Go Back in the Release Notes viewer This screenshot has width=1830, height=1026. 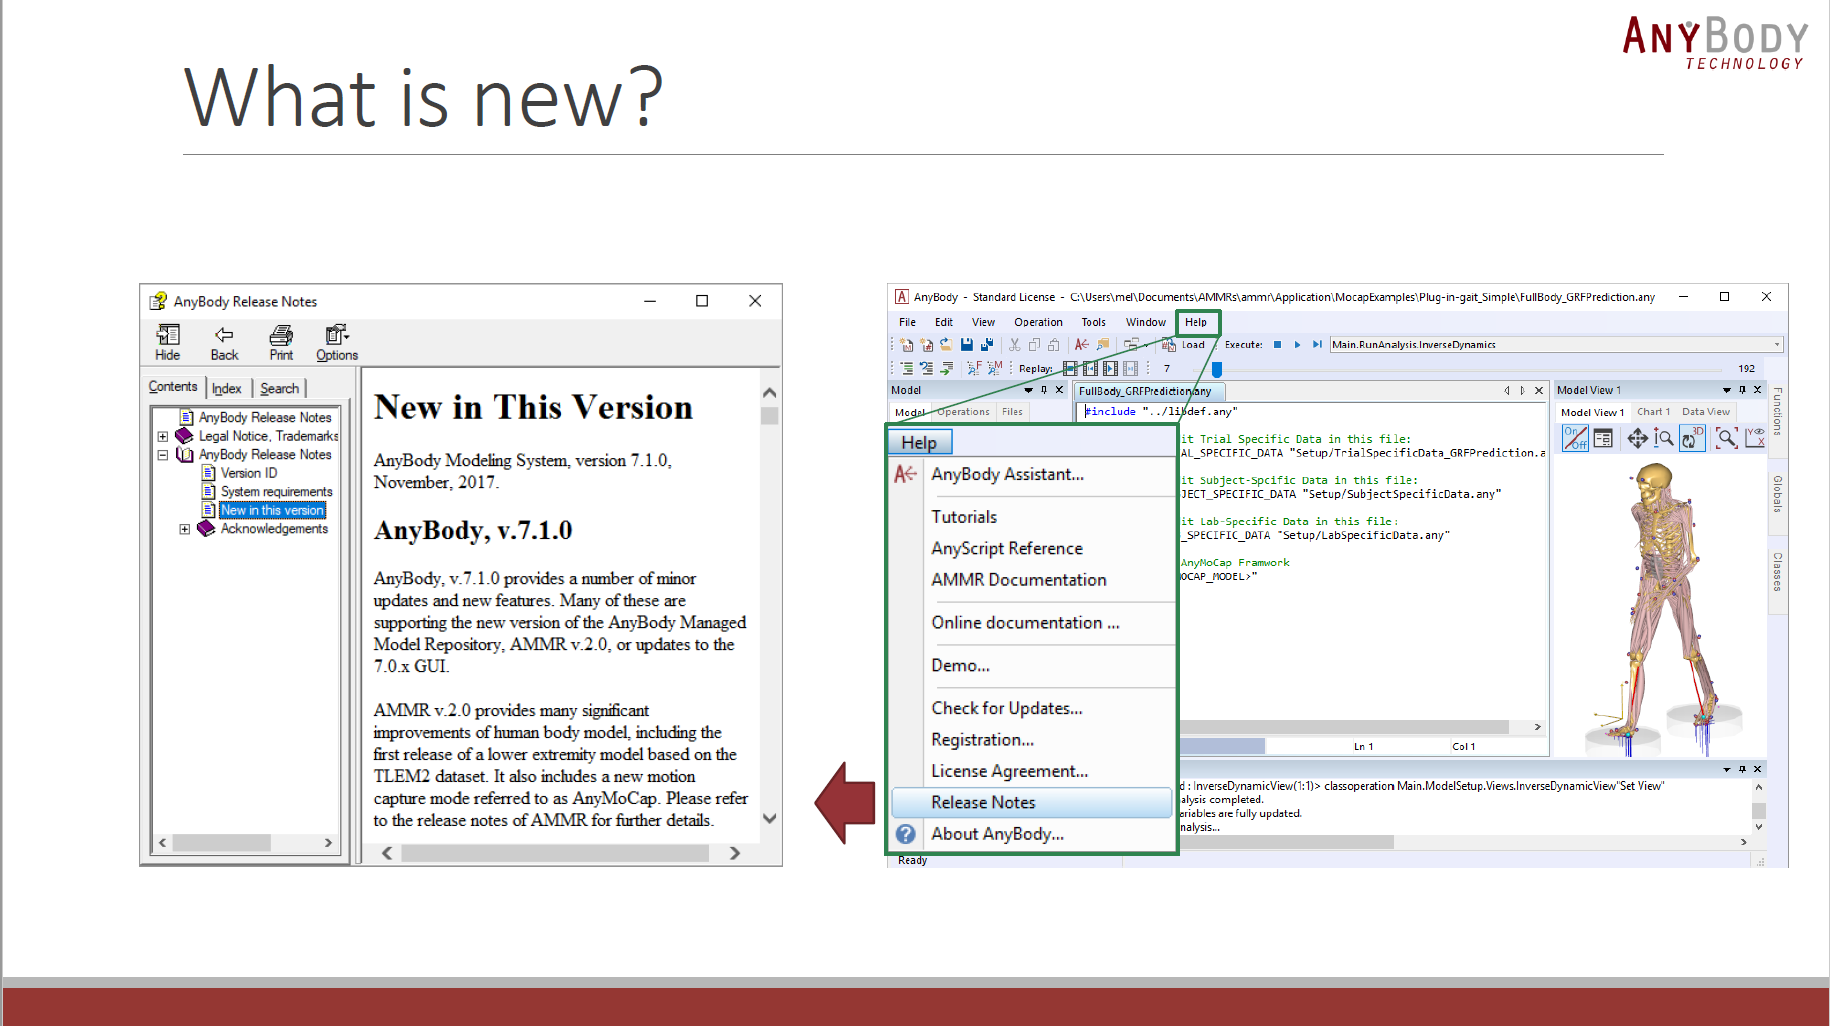pos(224,342)
